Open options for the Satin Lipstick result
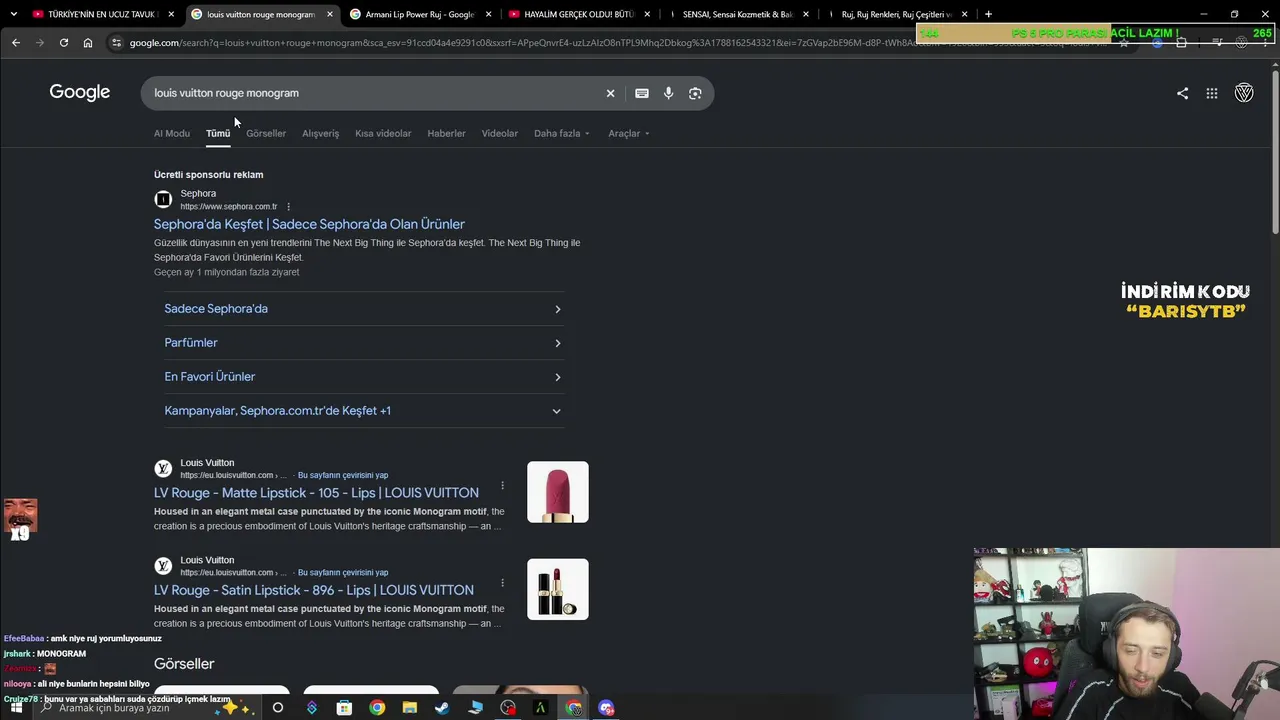This screenshot has height=720, width=1280. point(502,583)
